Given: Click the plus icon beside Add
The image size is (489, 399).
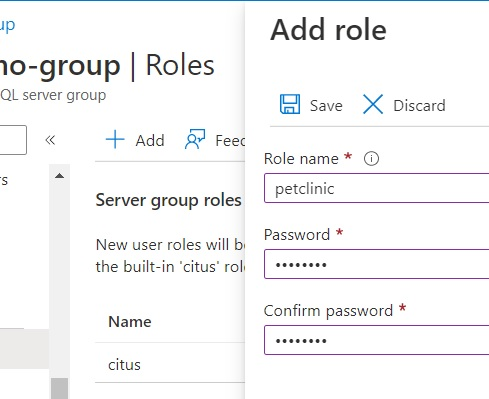Looking at the screenshot, I should pyautogui.click(x=115, y=140).
